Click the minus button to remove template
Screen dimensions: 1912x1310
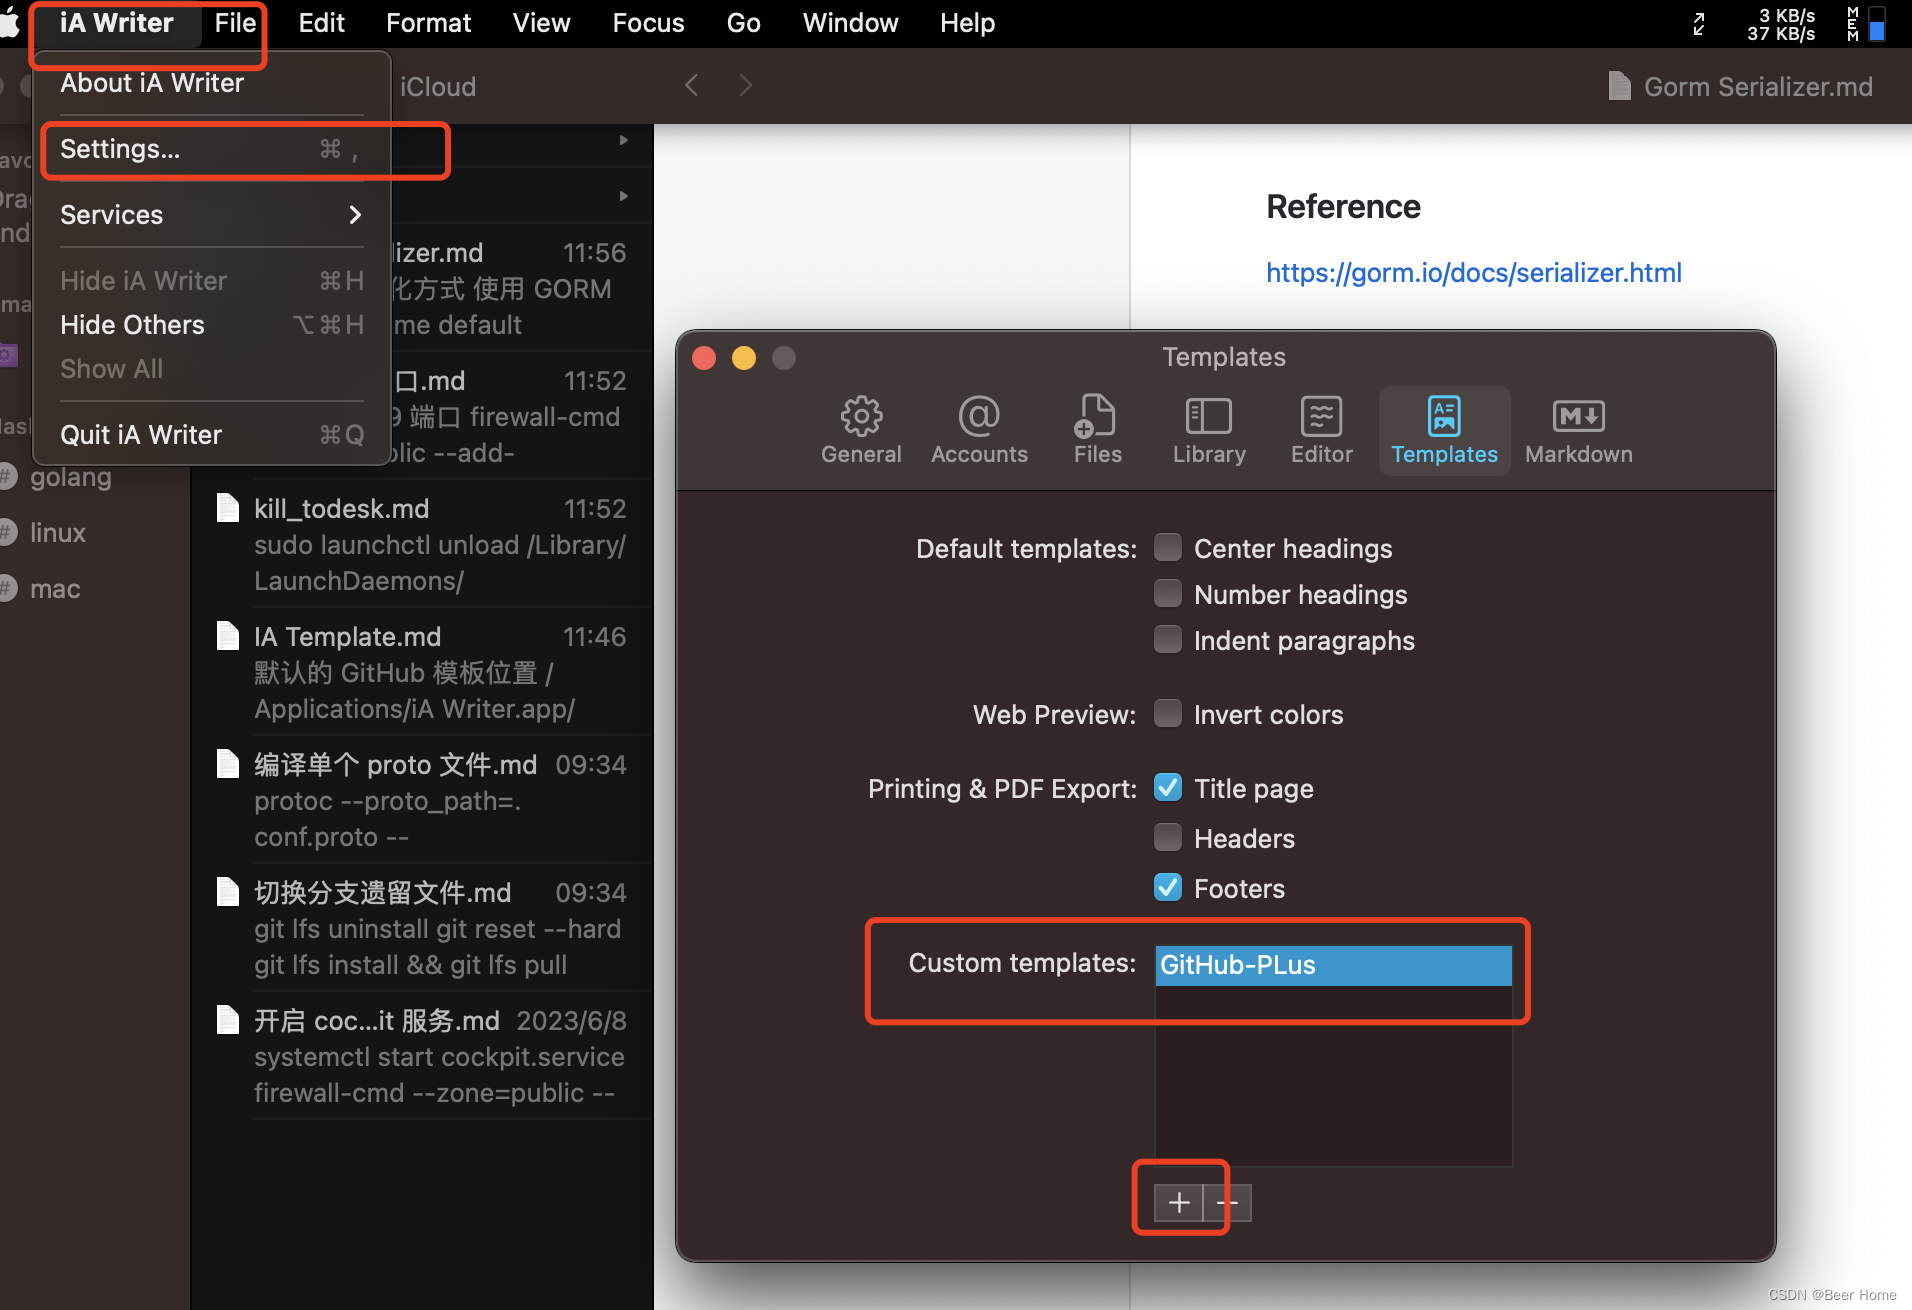pyautogui.click(x=1228, y=1202)
